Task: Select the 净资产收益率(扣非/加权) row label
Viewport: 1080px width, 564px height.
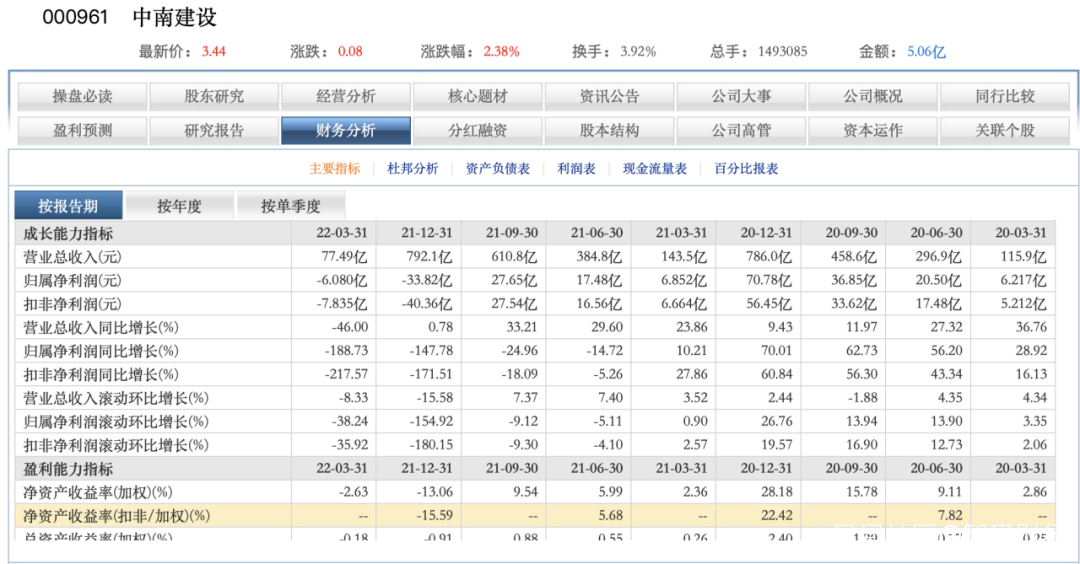Action: [x=116, y=516]
